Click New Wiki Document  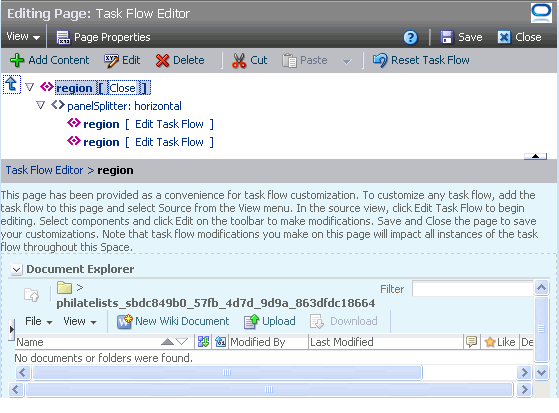point(173,321)
